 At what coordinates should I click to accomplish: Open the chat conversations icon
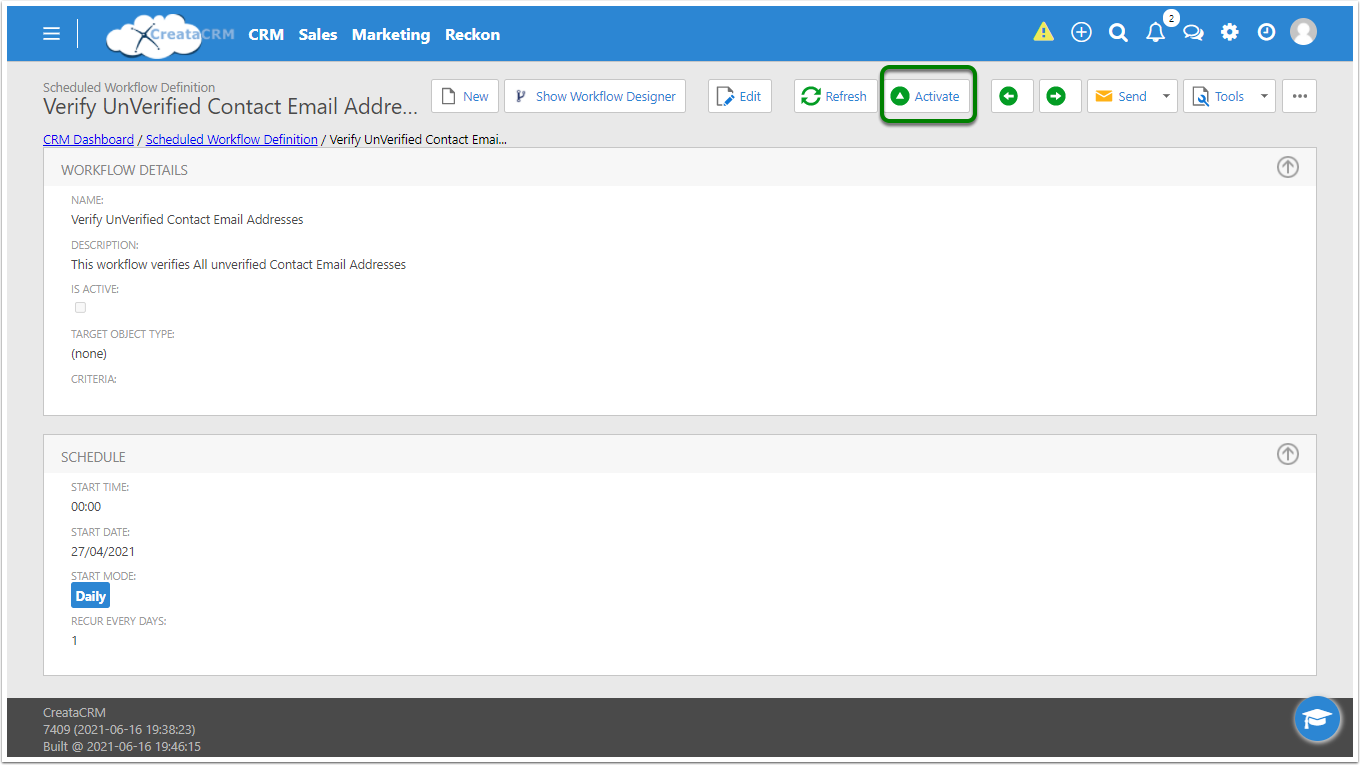click(1193, 32)
